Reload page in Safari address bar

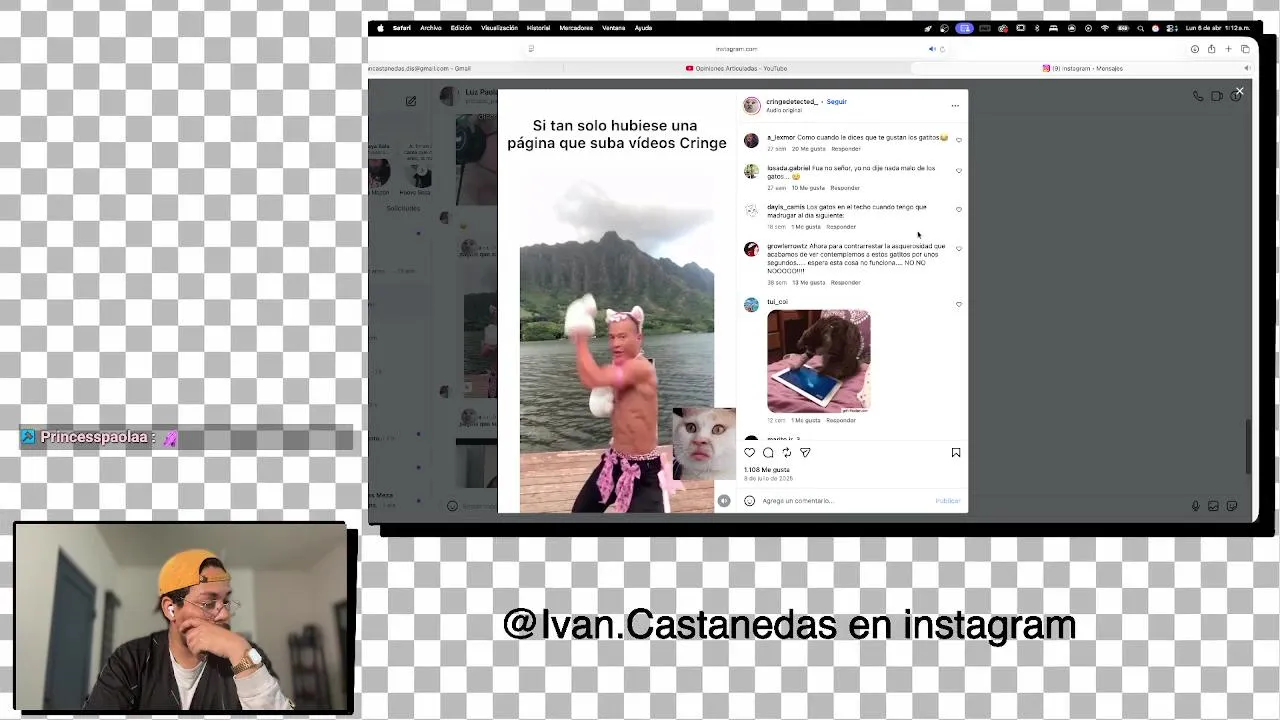point(942,49)
